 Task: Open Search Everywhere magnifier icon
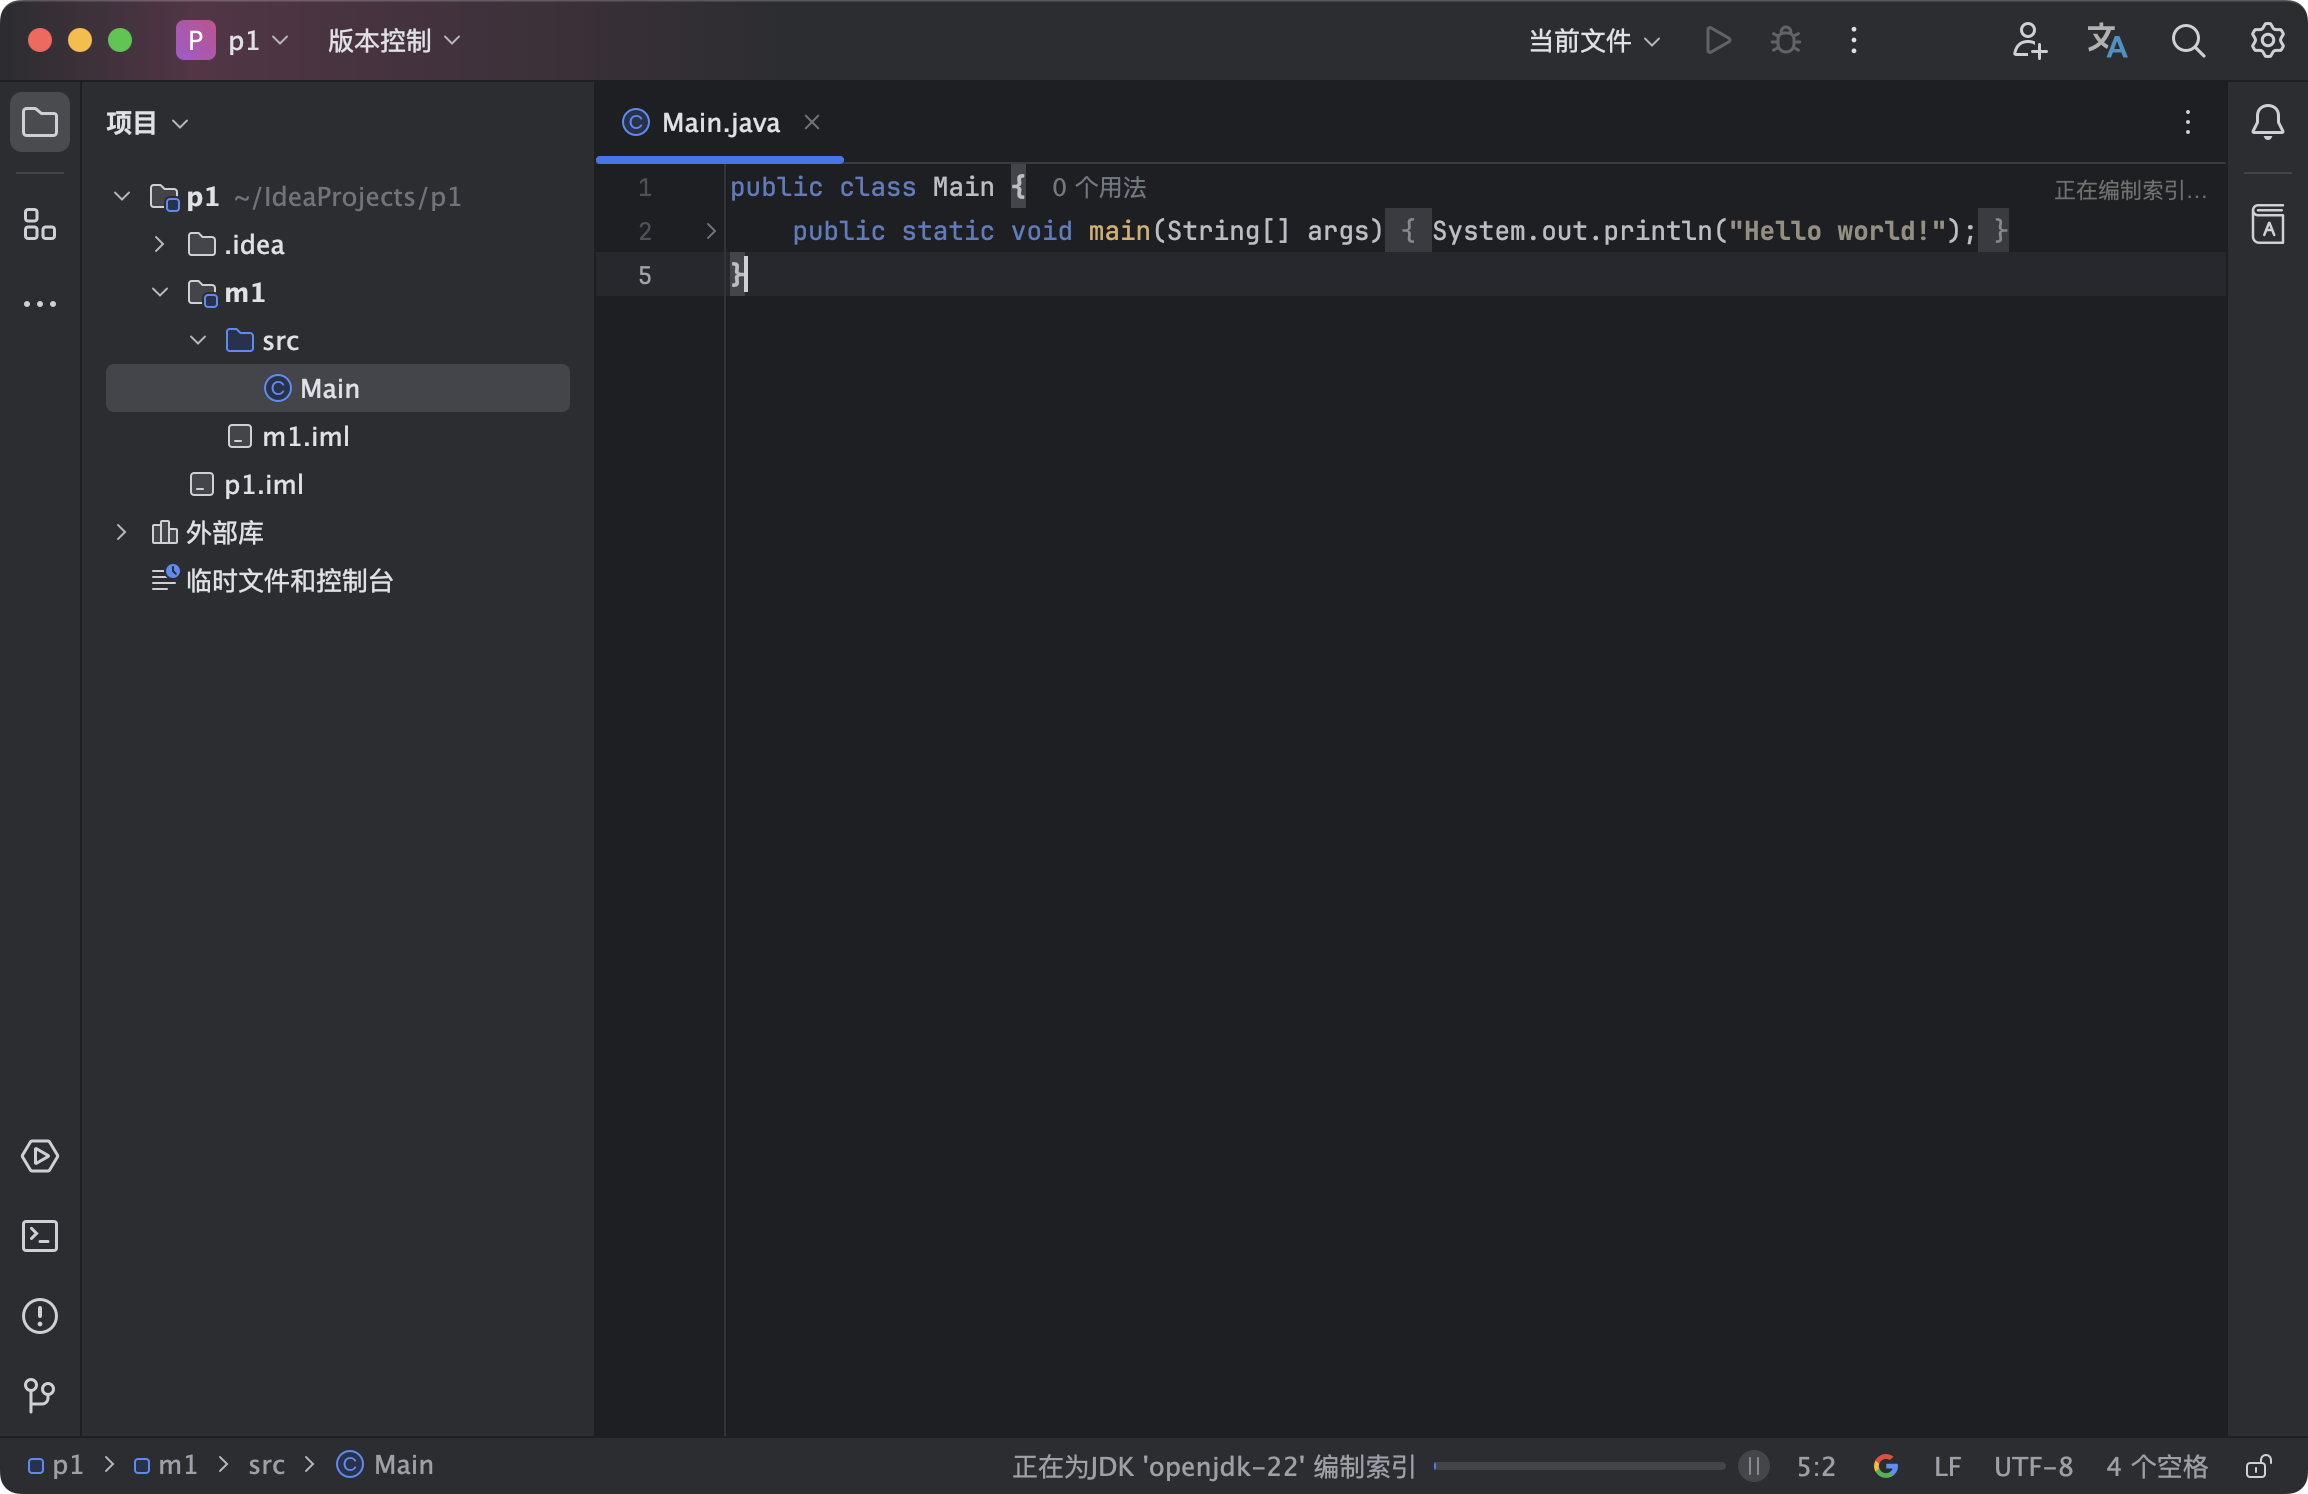tap(2187, 41)
